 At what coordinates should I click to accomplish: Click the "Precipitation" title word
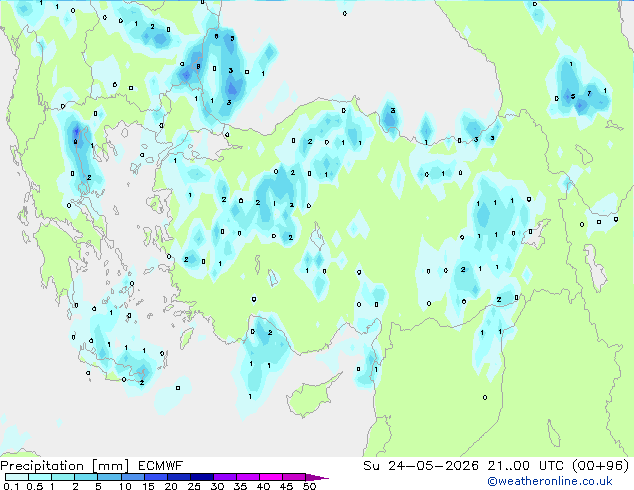pyautogui.click(x=42, y=466)
